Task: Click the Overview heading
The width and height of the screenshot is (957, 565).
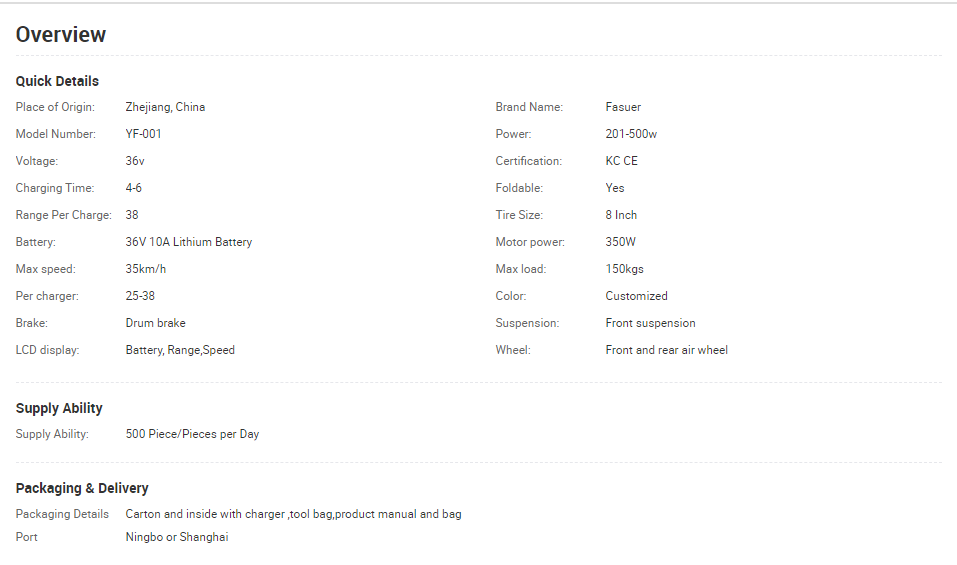Action: coord(60,35)
